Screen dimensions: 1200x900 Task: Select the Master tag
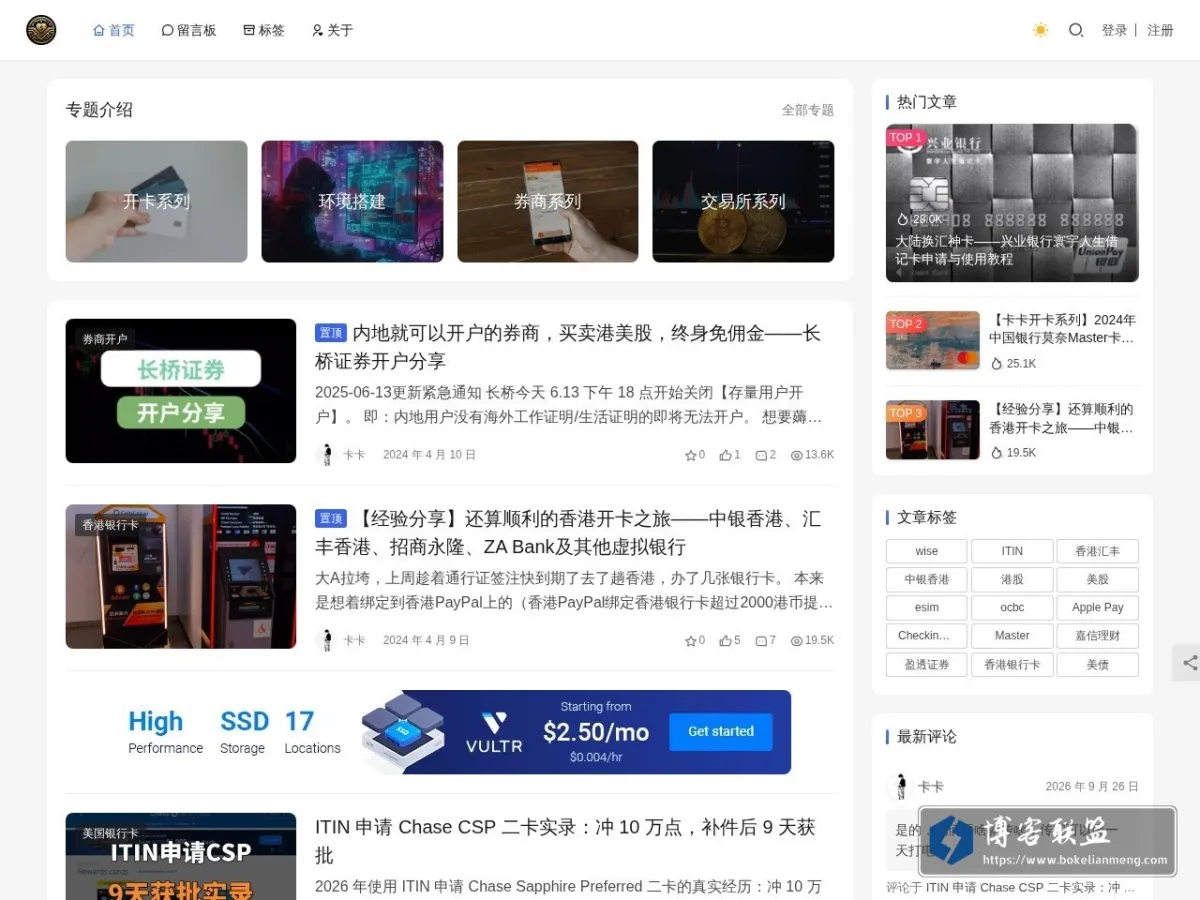click(1012, 635)
